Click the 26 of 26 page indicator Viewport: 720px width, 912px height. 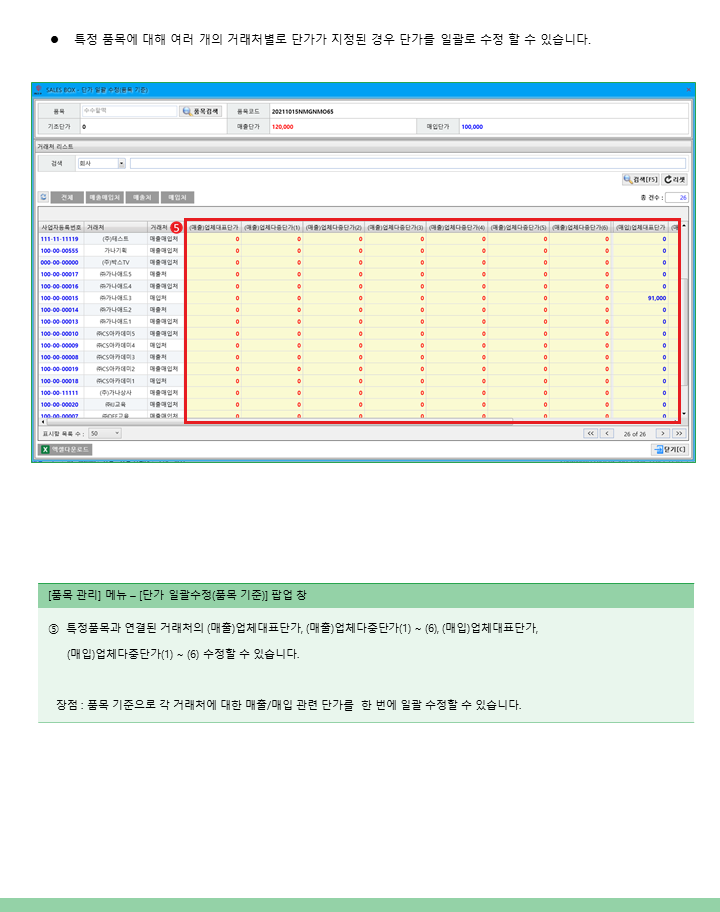(x=635, y=434)
